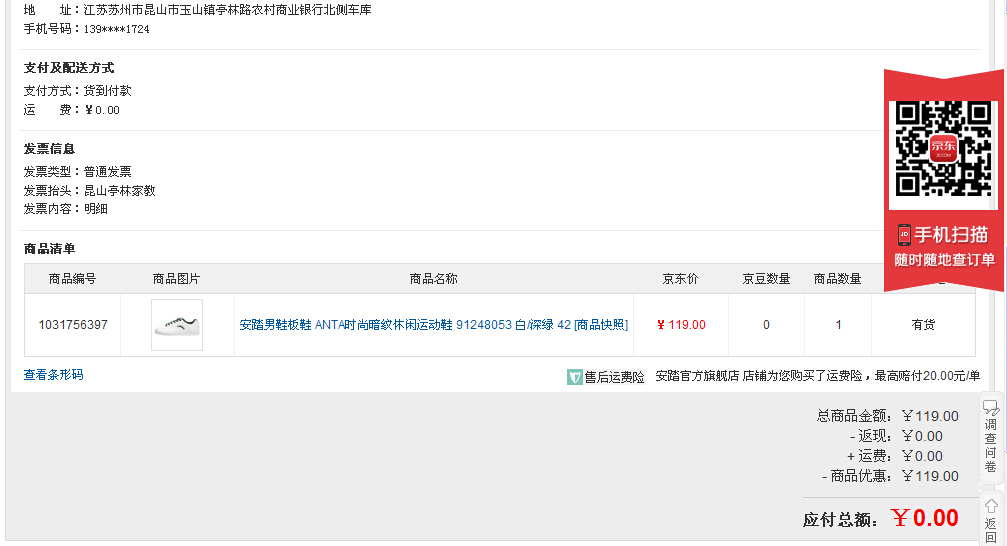Click the 运费 ¥0.00 line under payment
1007x546 pixels.
click(72, 110)
